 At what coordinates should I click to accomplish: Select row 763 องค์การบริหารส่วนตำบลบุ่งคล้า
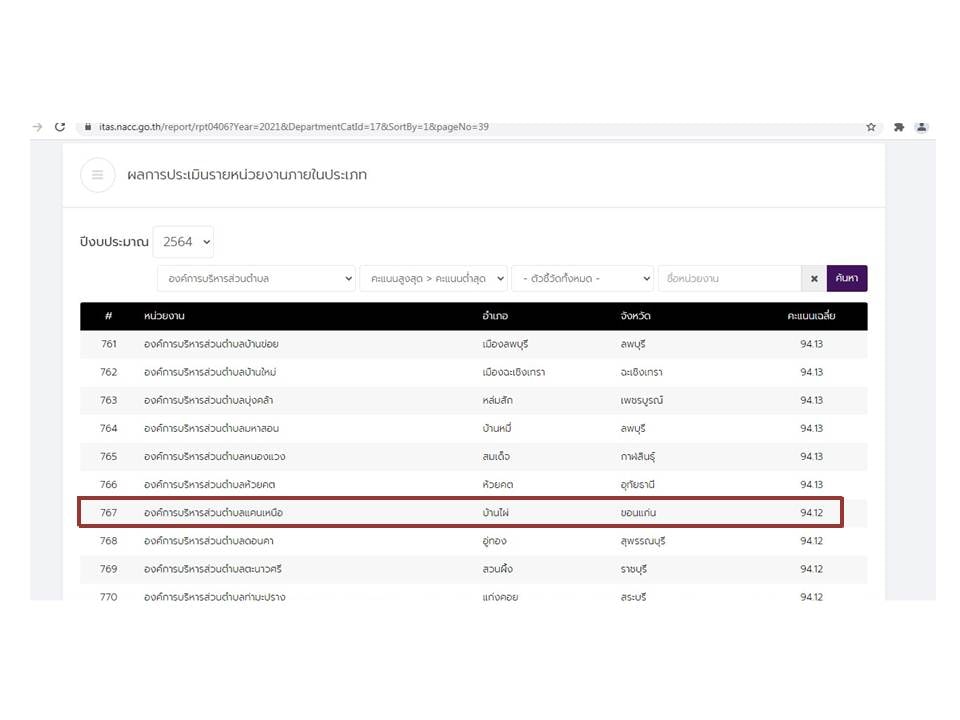473,400
